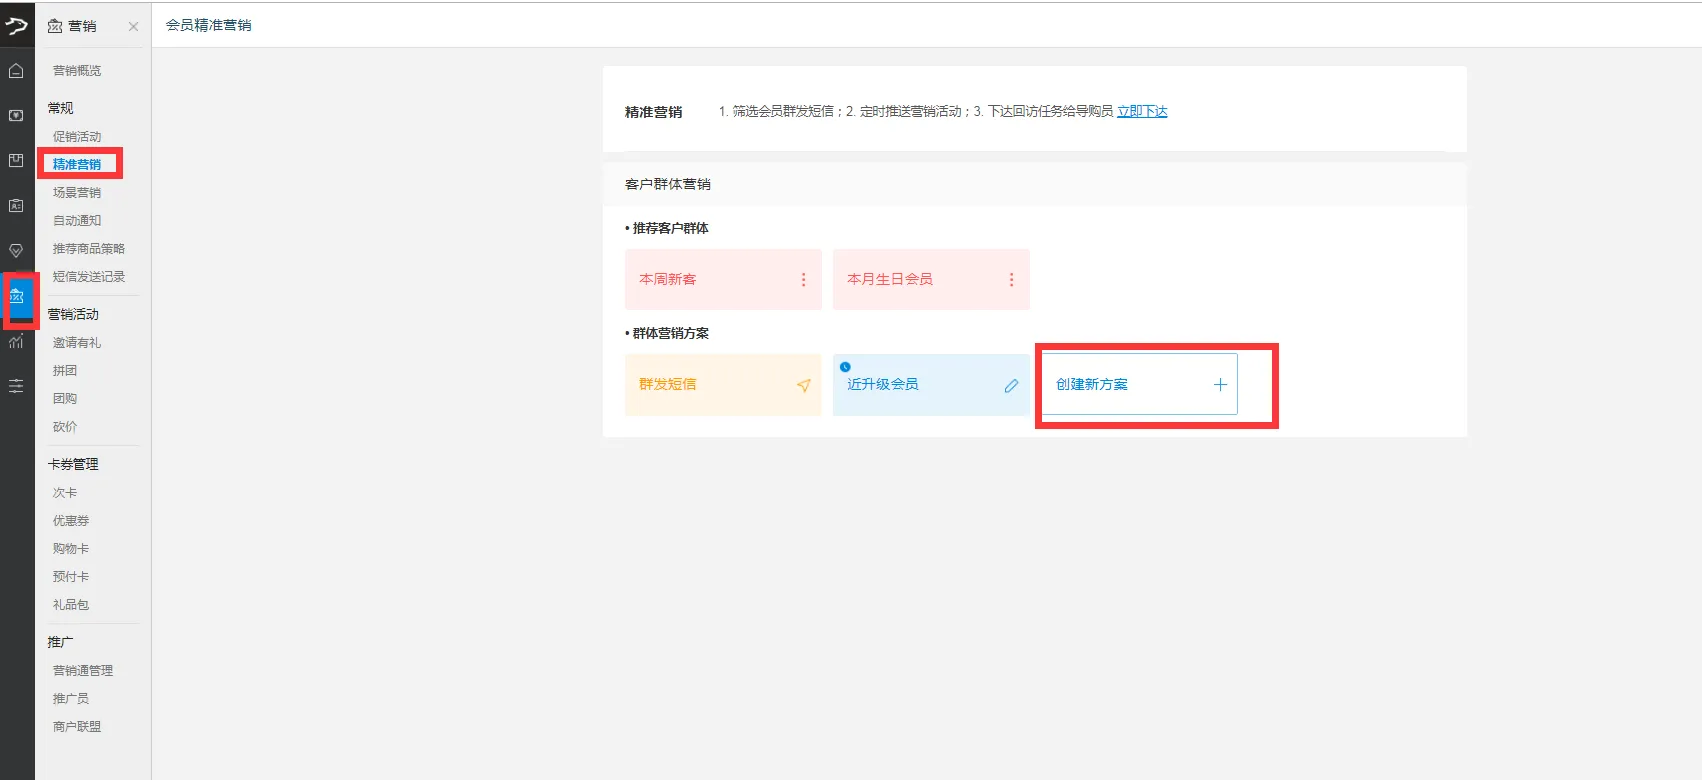Click the paper plane icon on 群发短信
1702x780 pixels.
(x=803, y=385)
